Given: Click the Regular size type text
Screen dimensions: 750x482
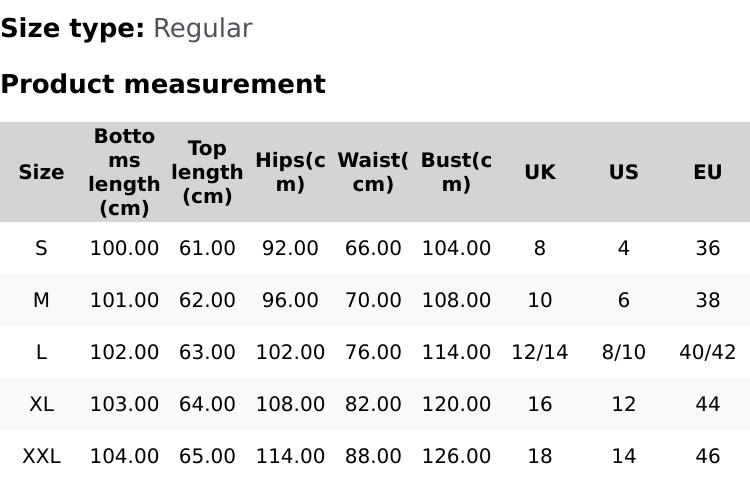Looking at the screenshot, I should coord(202,28).
